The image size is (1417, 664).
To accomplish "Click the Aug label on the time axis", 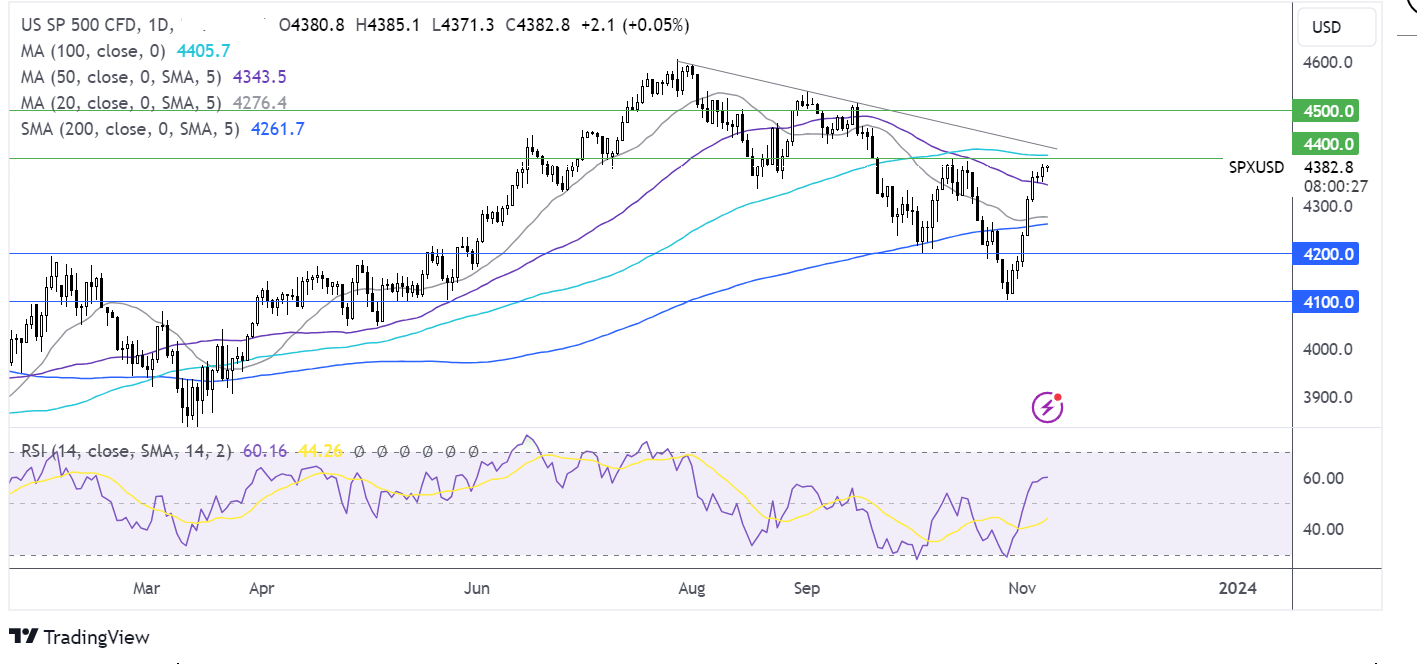I will tap(691, 589).
